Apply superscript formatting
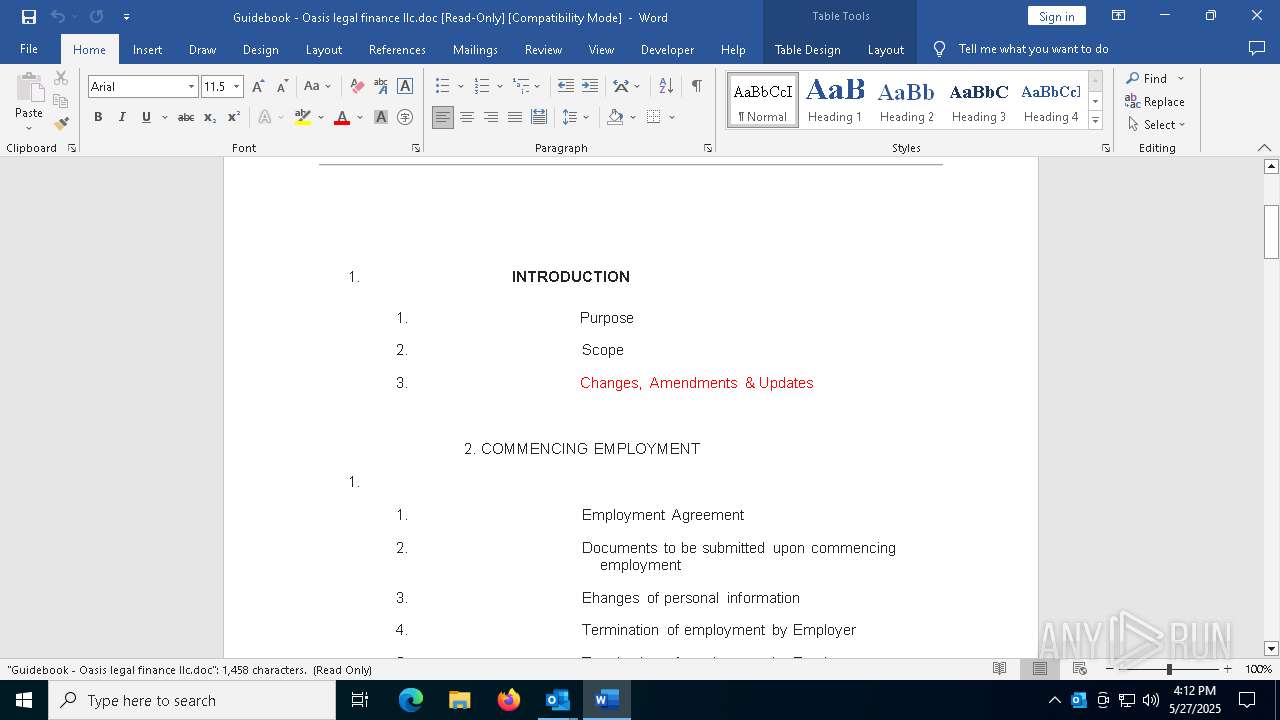The image size is (1280, 720). point(234,117)
